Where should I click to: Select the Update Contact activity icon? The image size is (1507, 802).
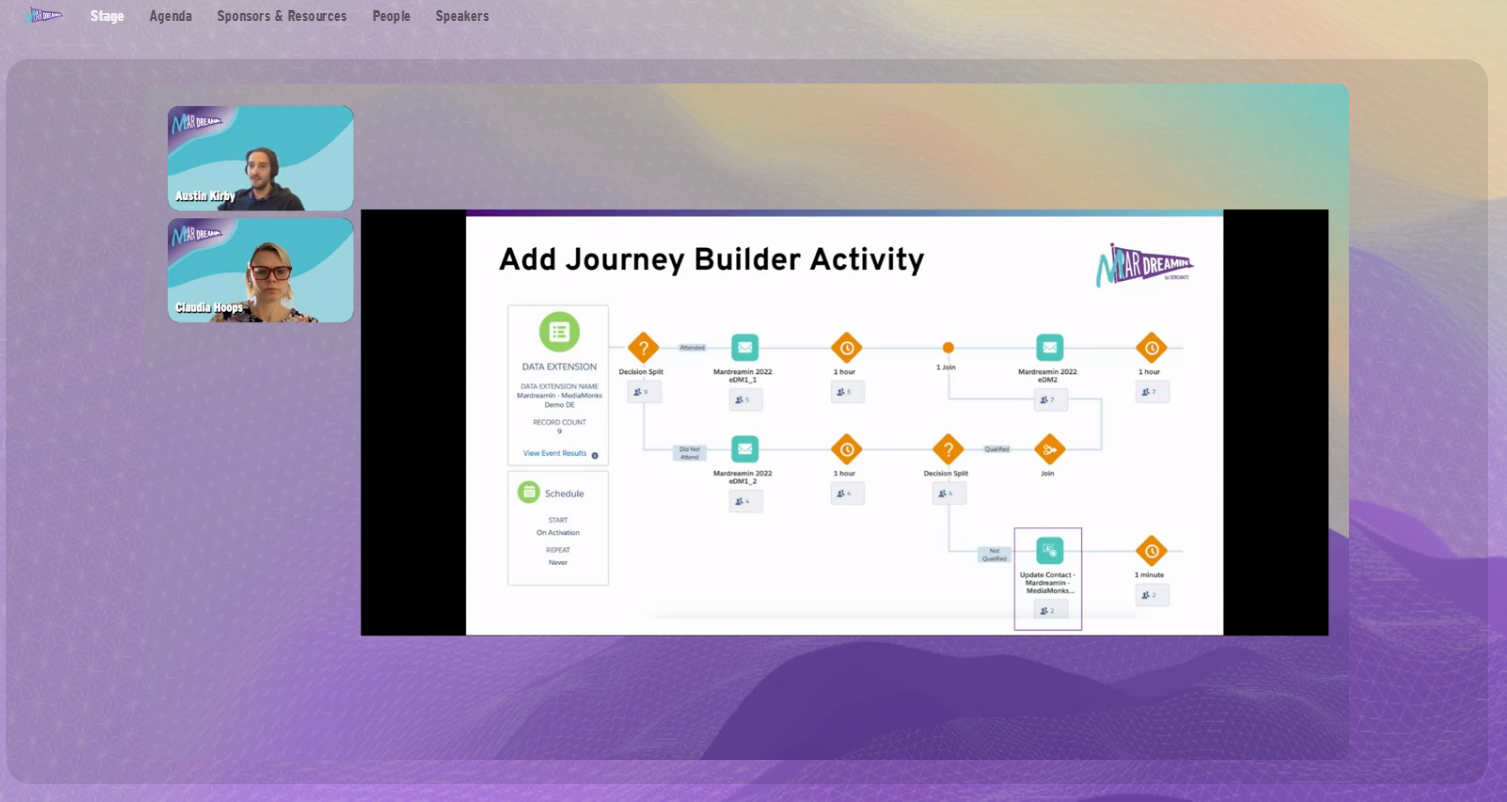pyautogui.click(x=1050, y=551)
